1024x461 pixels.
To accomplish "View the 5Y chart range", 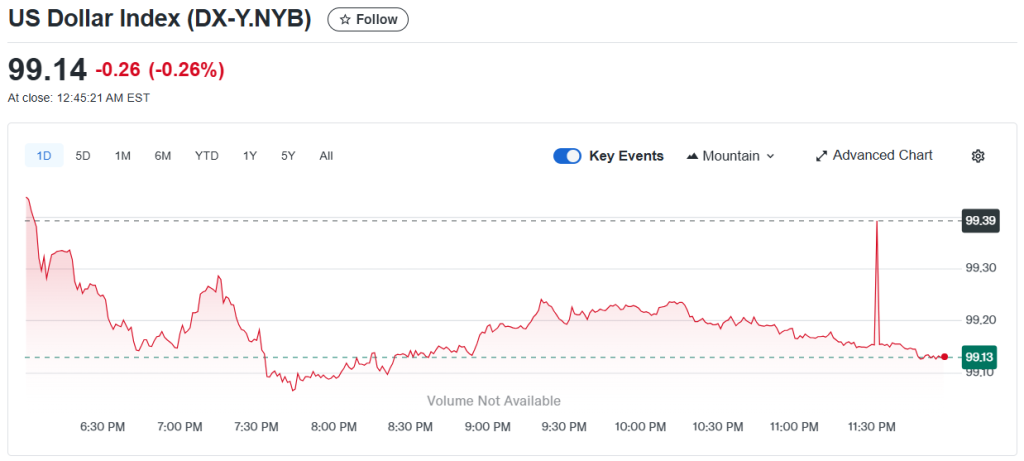I will click(288, 156).
